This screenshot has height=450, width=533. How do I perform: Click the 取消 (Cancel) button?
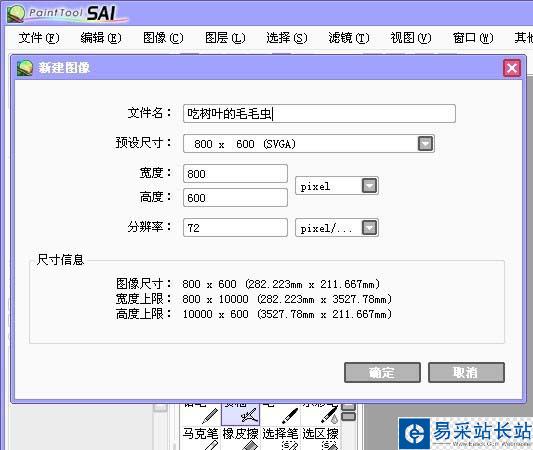(466, 373)
